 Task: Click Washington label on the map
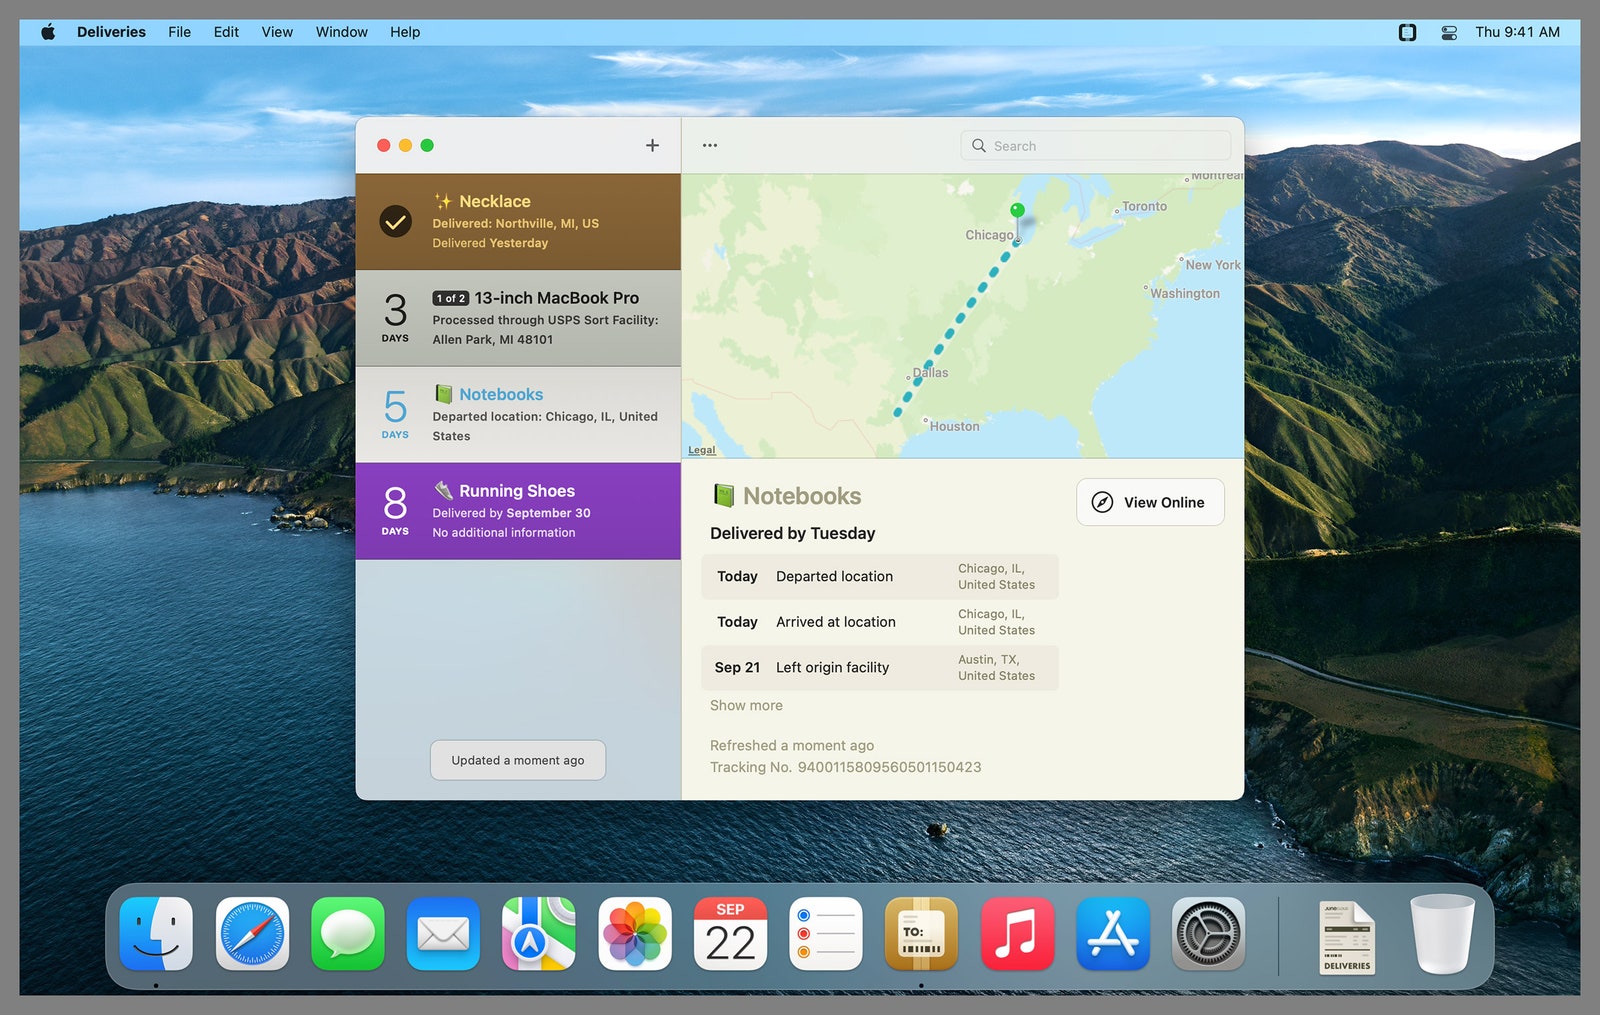(1184, 293)
